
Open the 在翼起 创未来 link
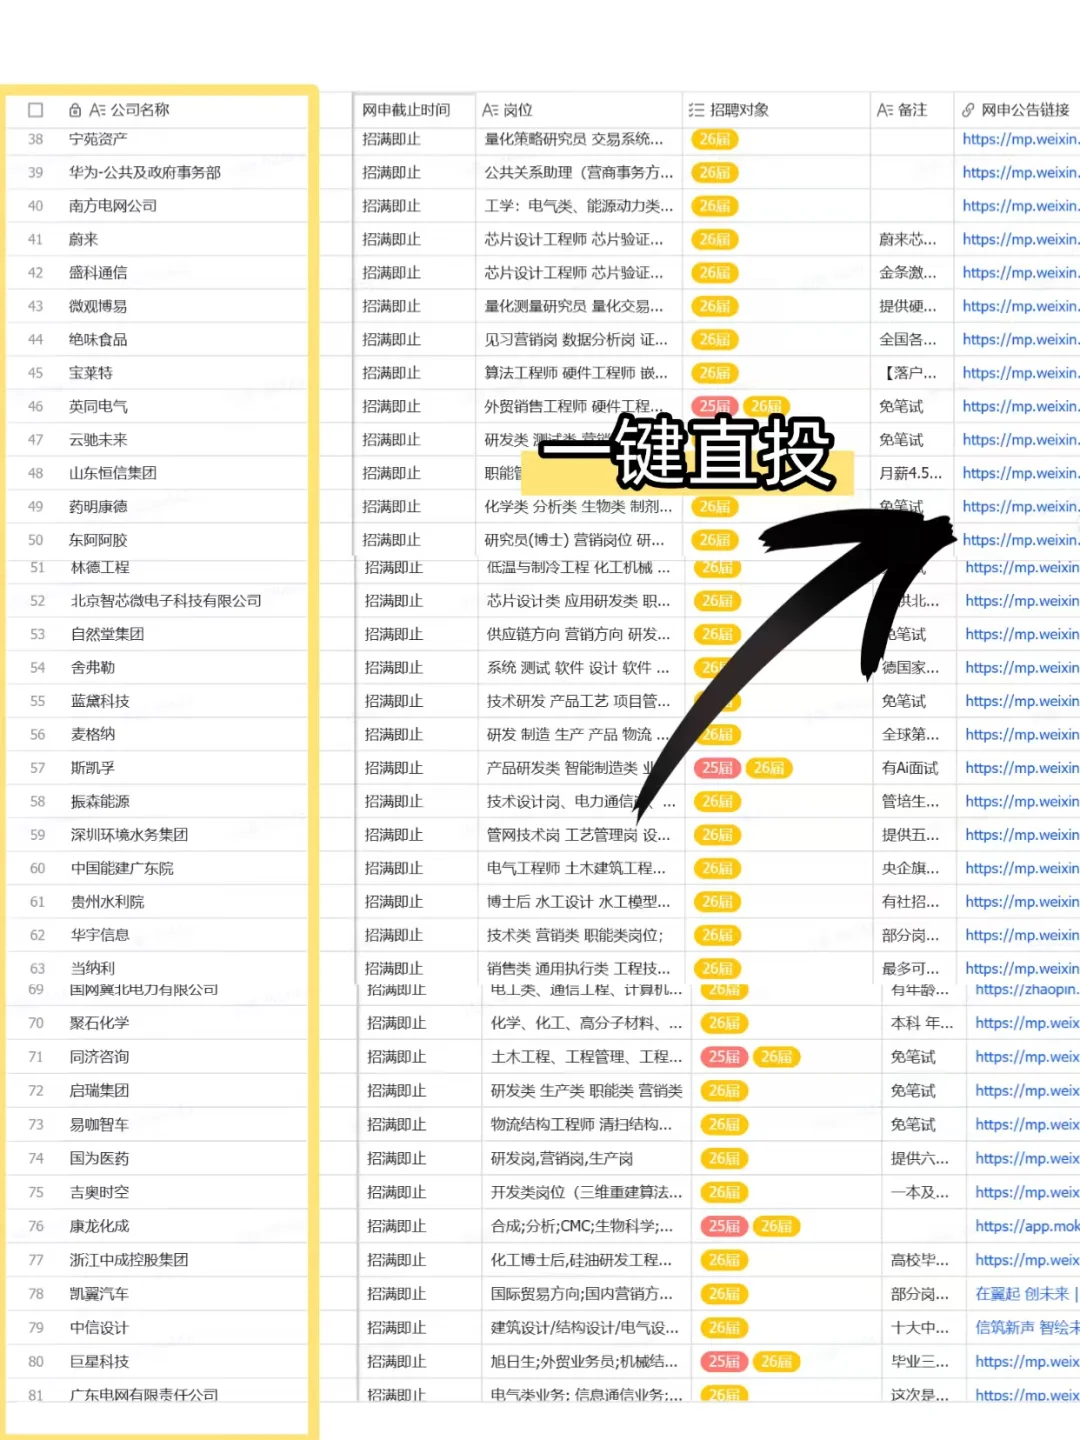click(1027, 1293)
